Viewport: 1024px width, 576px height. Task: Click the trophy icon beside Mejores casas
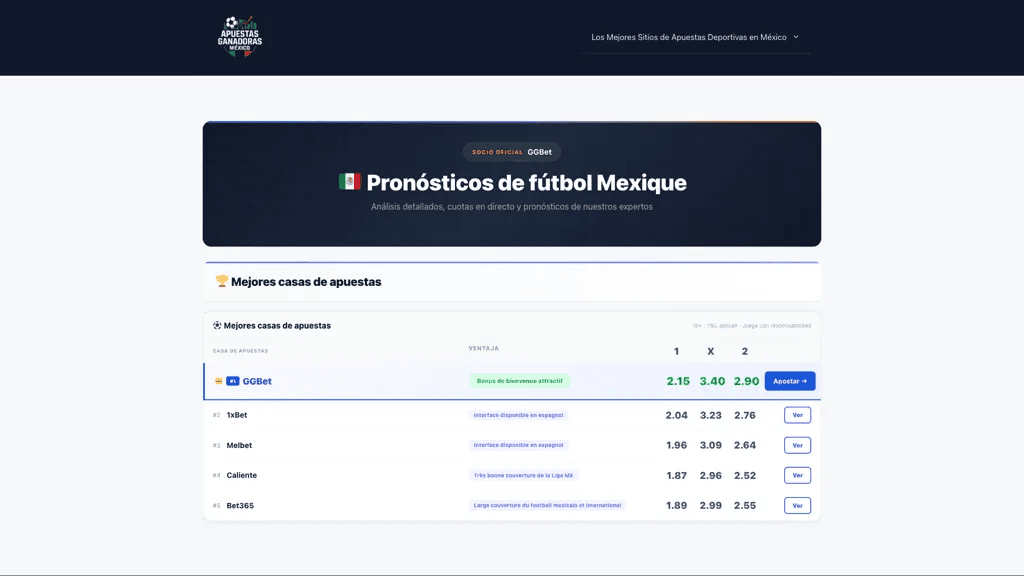[221, 281]
